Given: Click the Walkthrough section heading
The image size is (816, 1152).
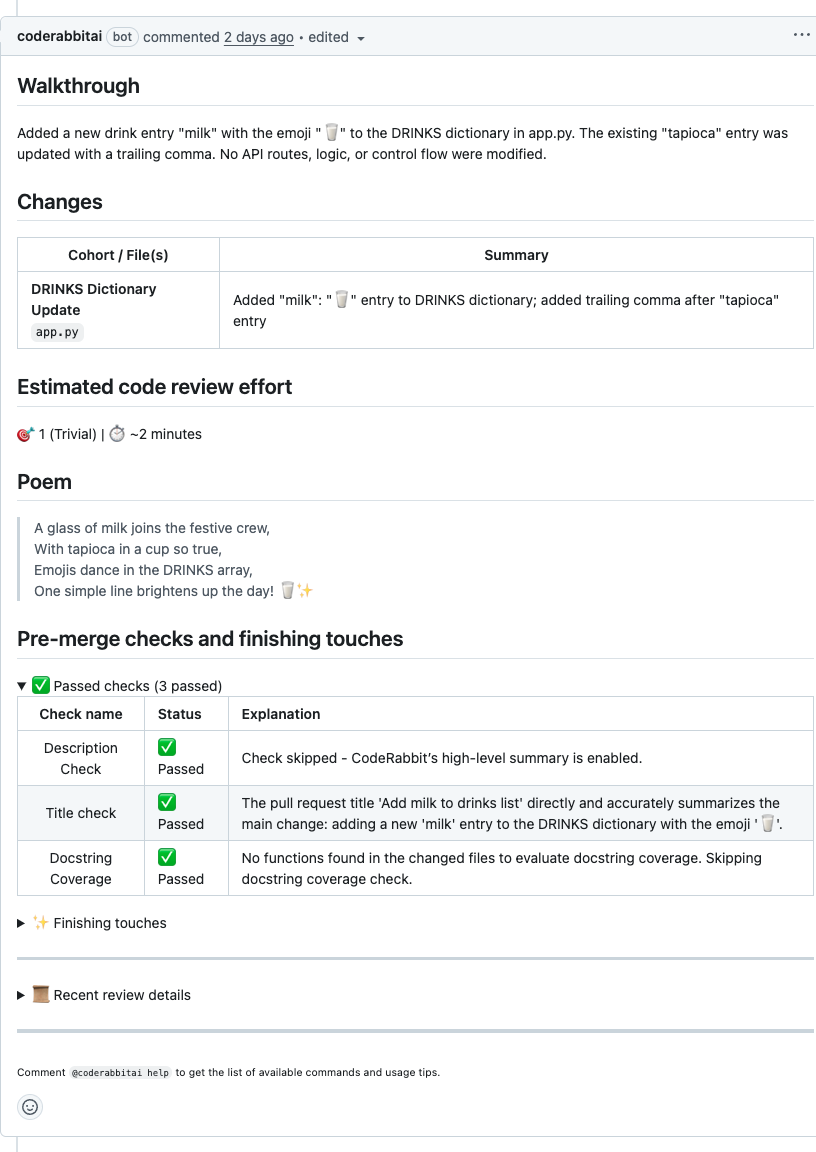Looking at the screenshot, I should (78, 86).
